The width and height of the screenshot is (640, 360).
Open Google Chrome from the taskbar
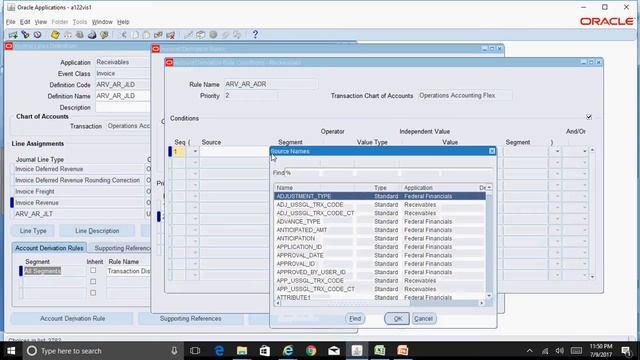[311, 351]
